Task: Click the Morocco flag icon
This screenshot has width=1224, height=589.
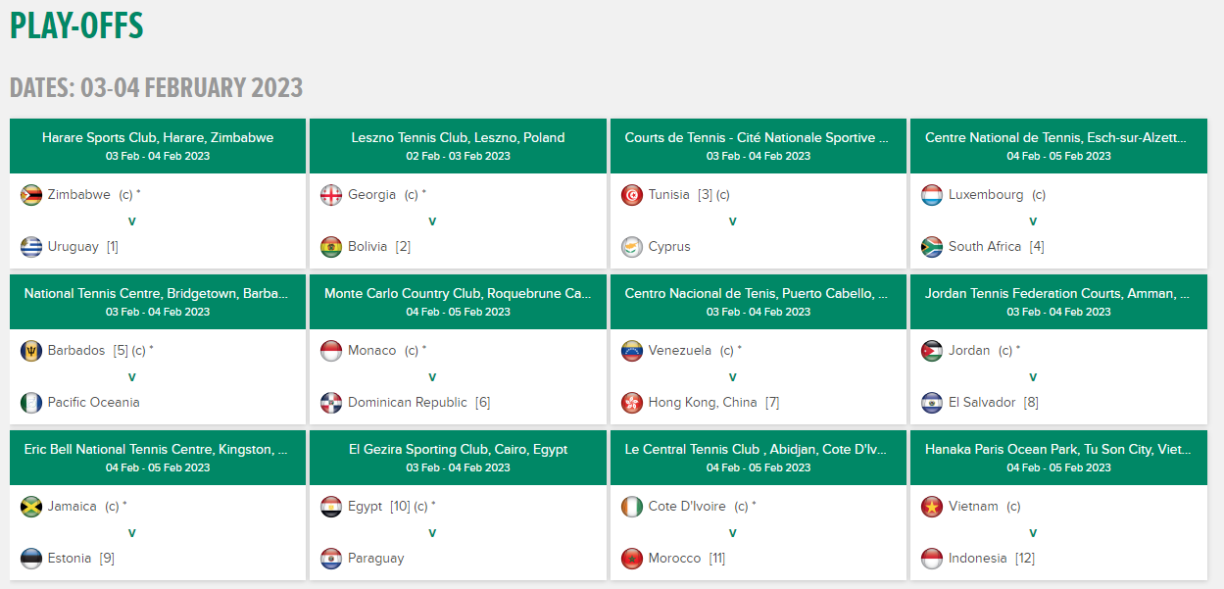Action: tap(631, 559)
